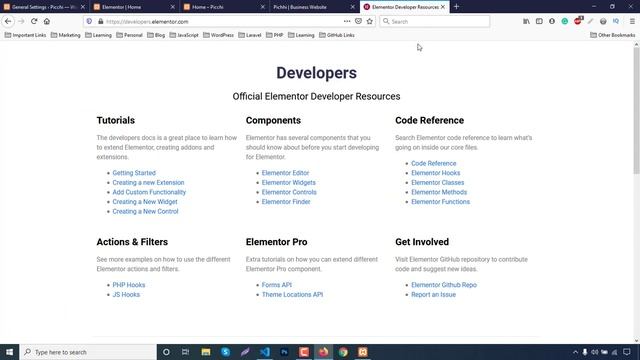This screenshot has height=360, width=640.
Task: Open the GitHub Links bookmark folder
Action: pyautogui.click(x=337, y=35)
